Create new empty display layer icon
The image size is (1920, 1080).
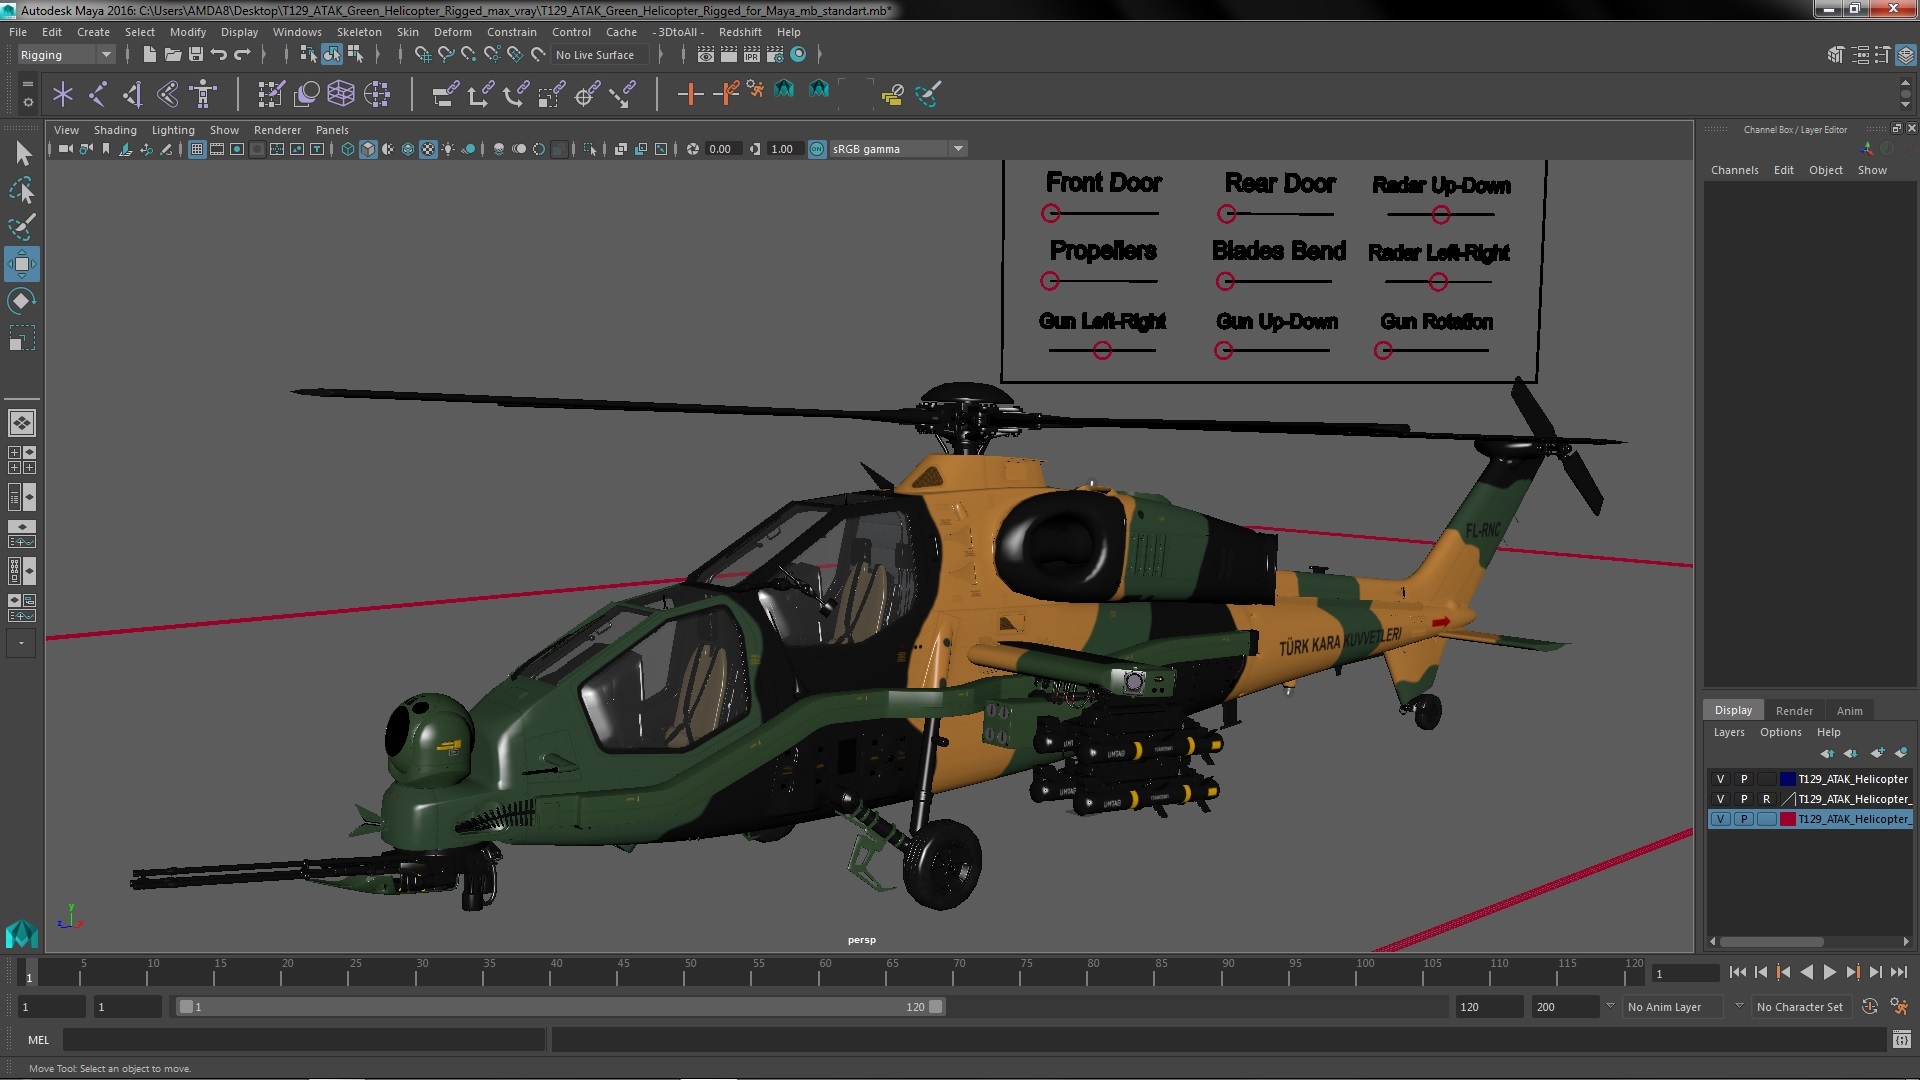[x=1877, y=753]
